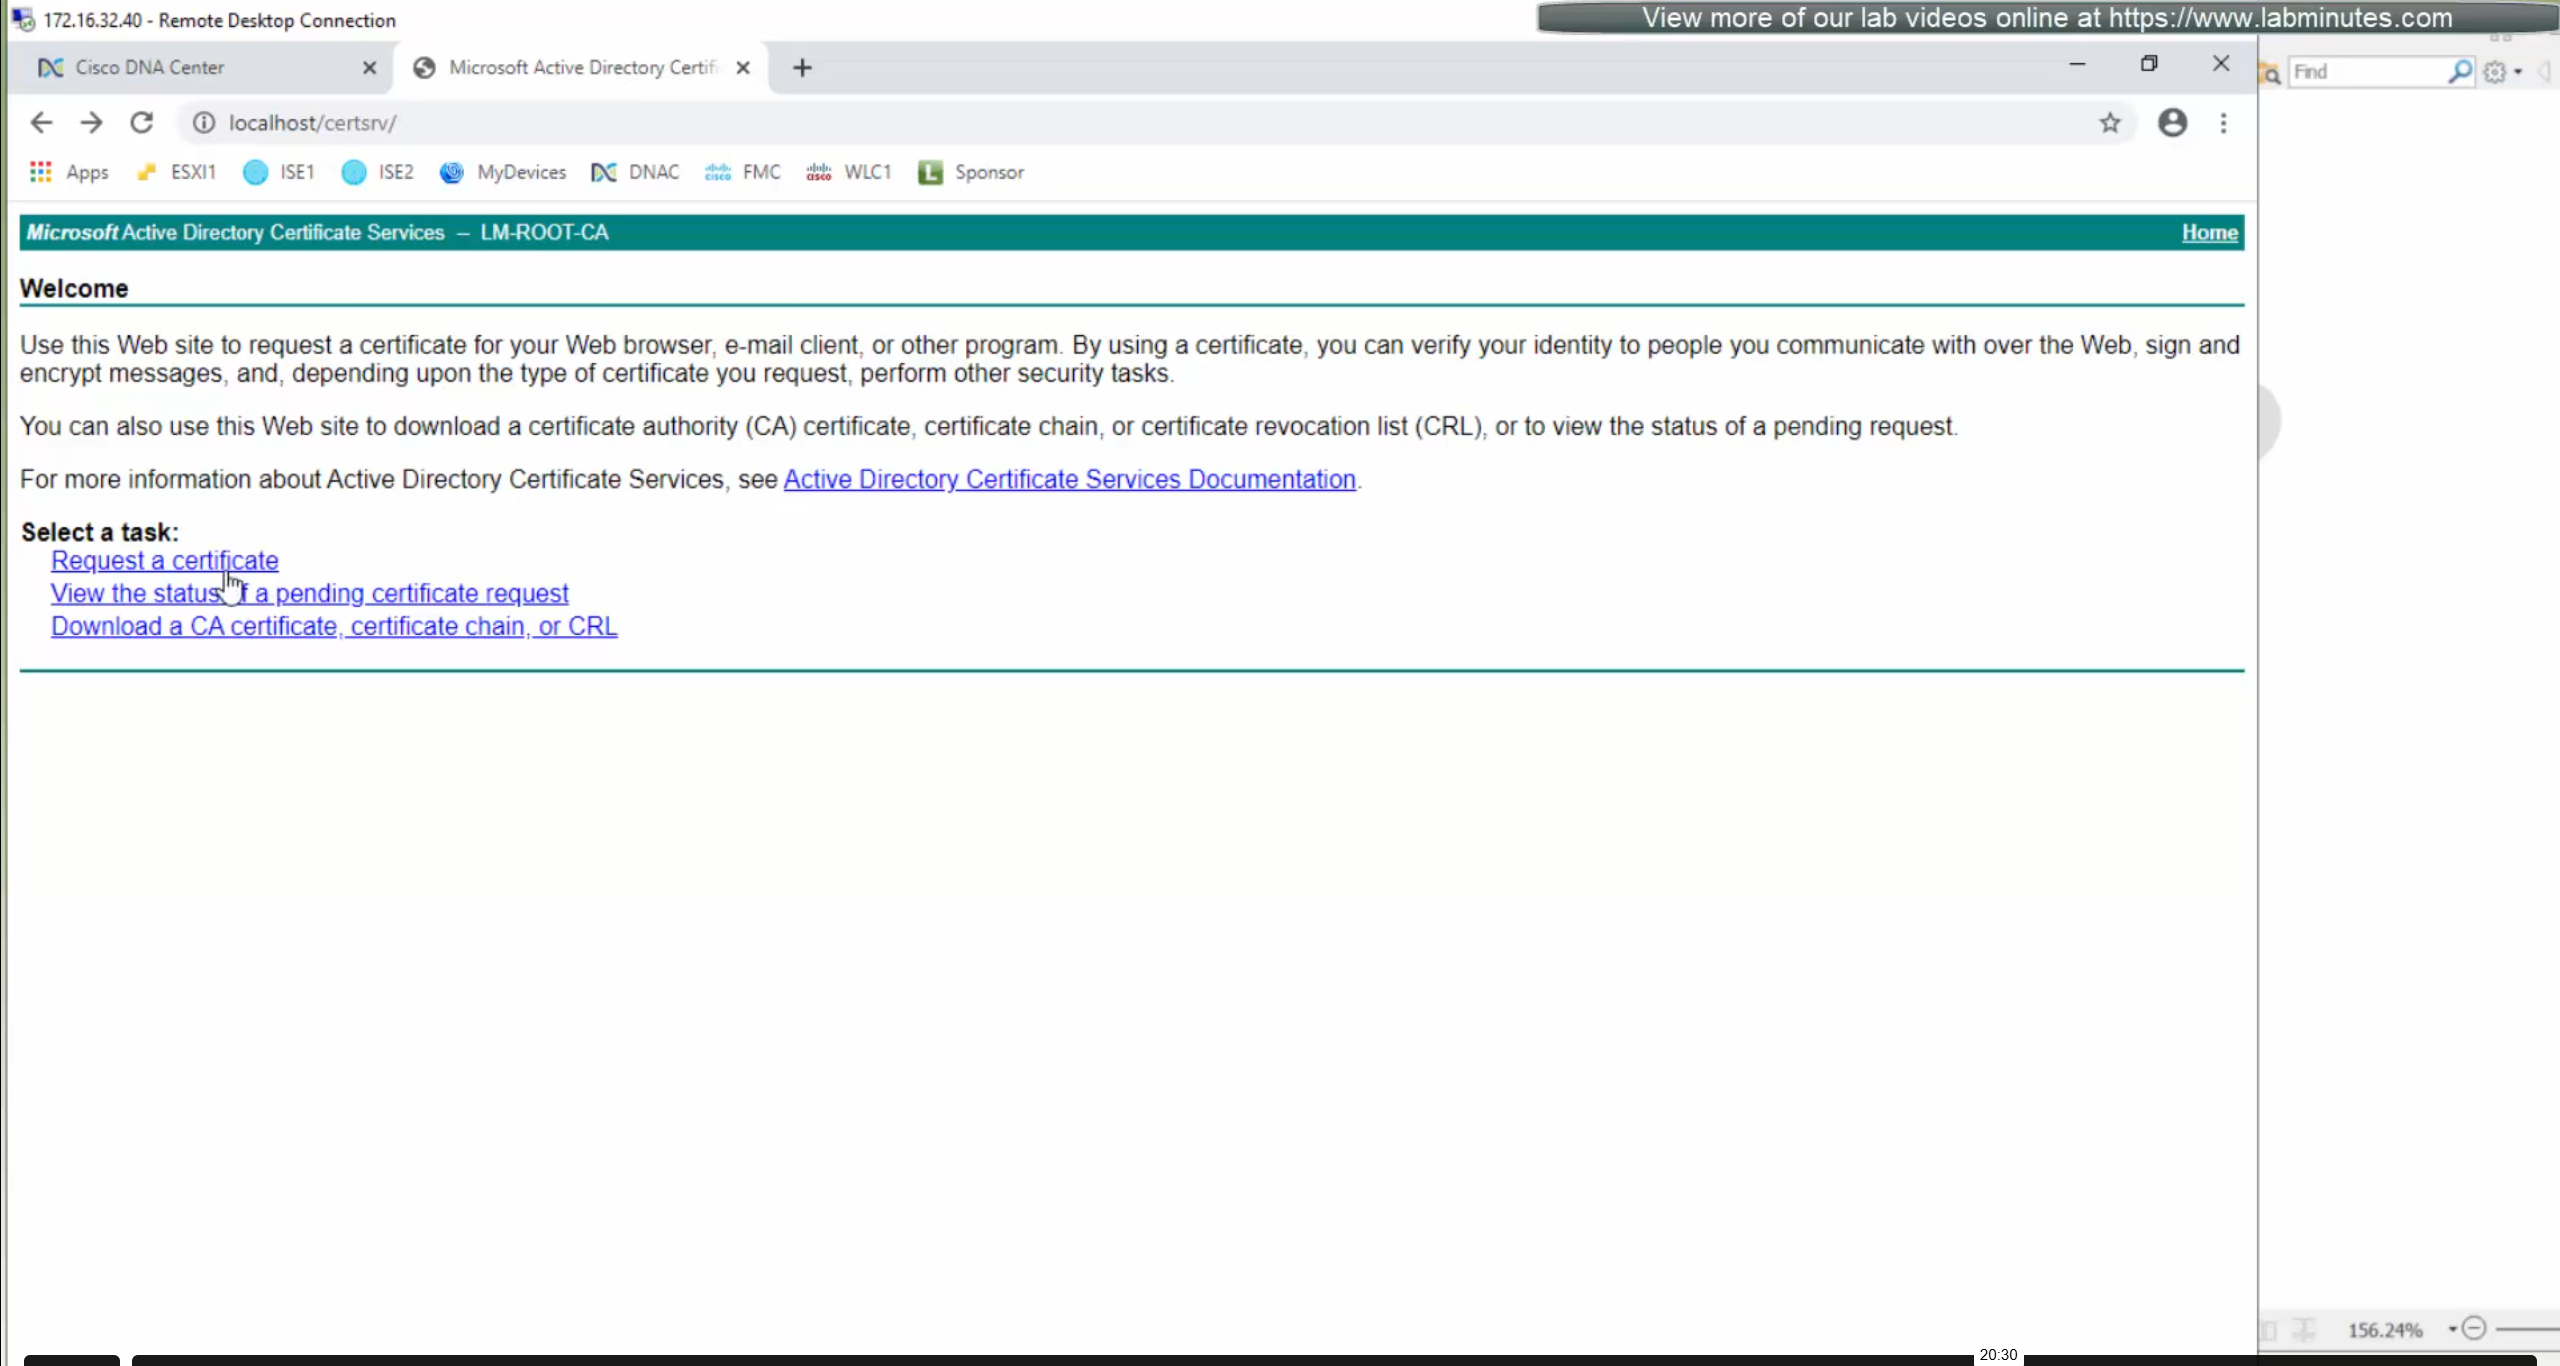Expand the gear settings dropdown
This screenshot has height=1366, width=2560.
(x=2517, y=72)
